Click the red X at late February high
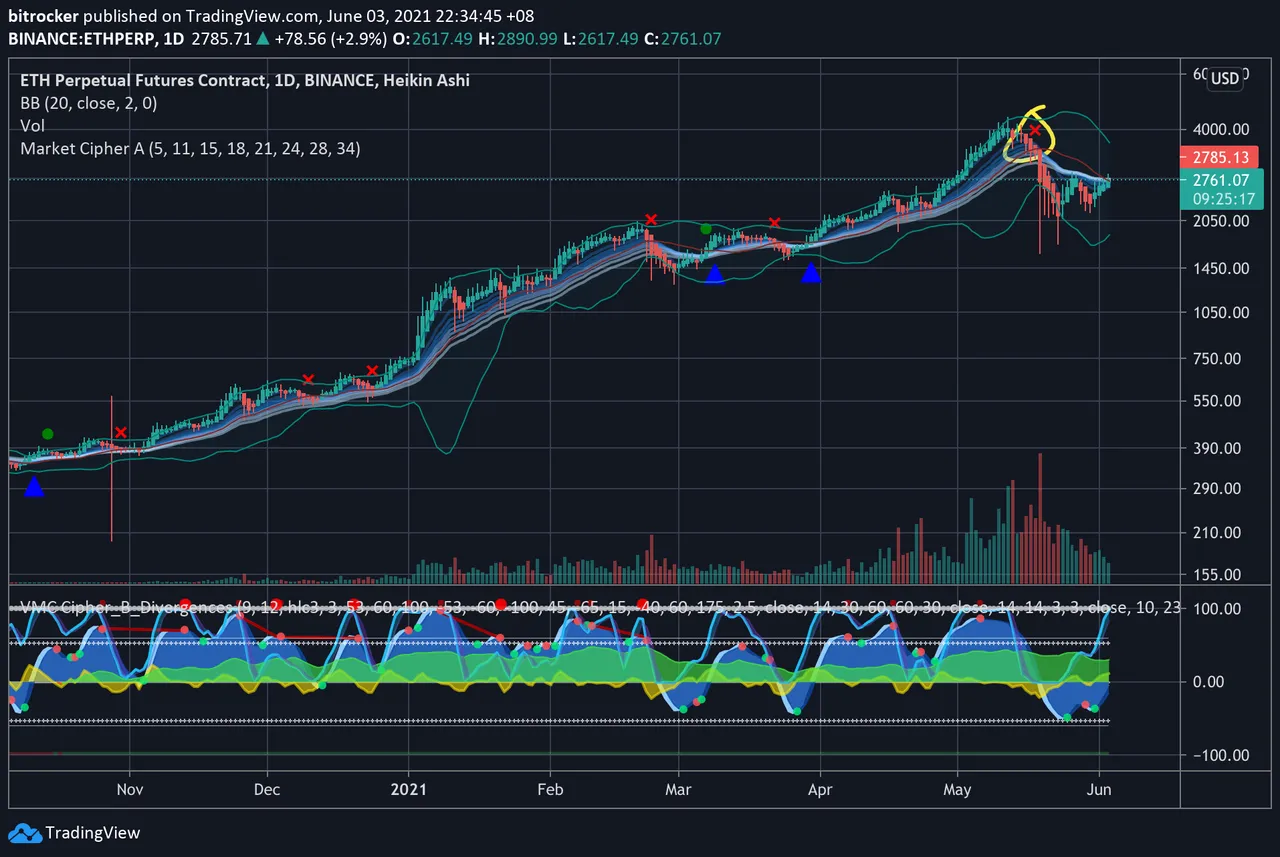Screen dimensions: 1280x857 (651, 219)
